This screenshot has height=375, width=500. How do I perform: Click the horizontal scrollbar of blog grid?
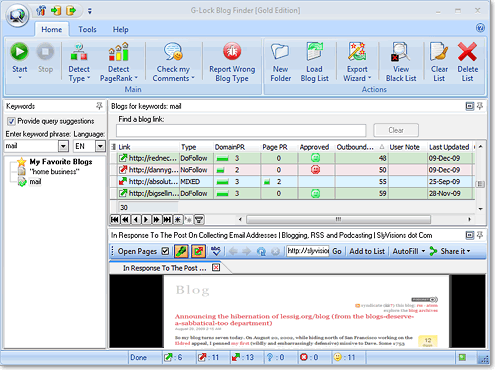pos(338,219)
